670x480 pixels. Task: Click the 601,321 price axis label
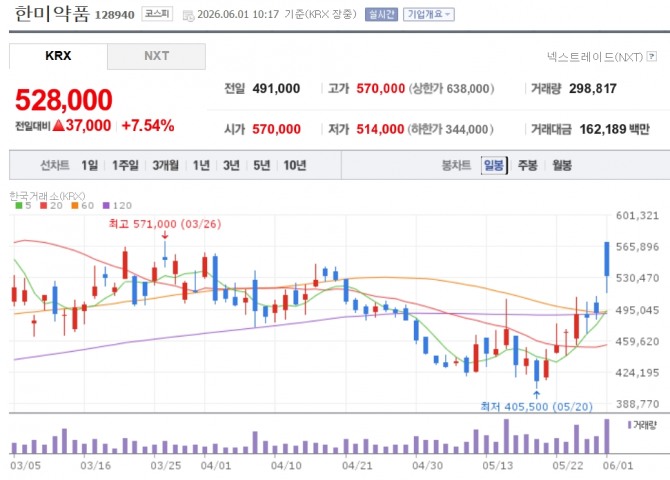pos(637,215)
